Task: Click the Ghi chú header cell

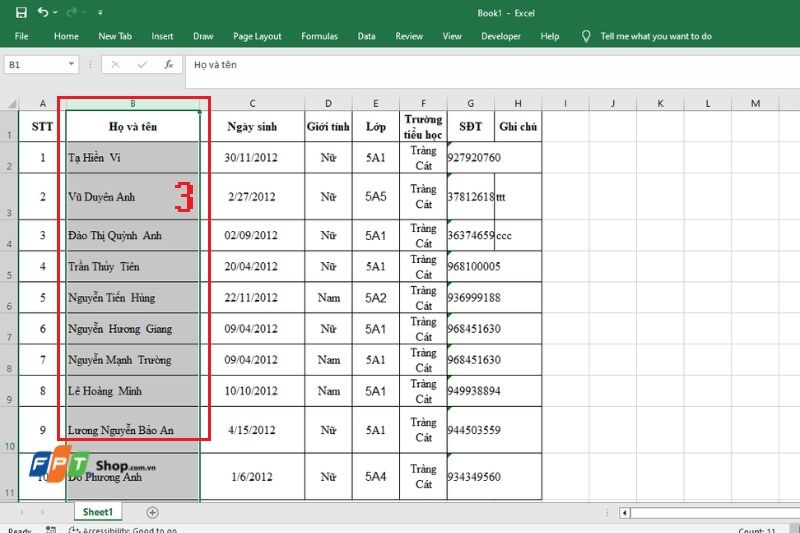Action: pos(518,126)
